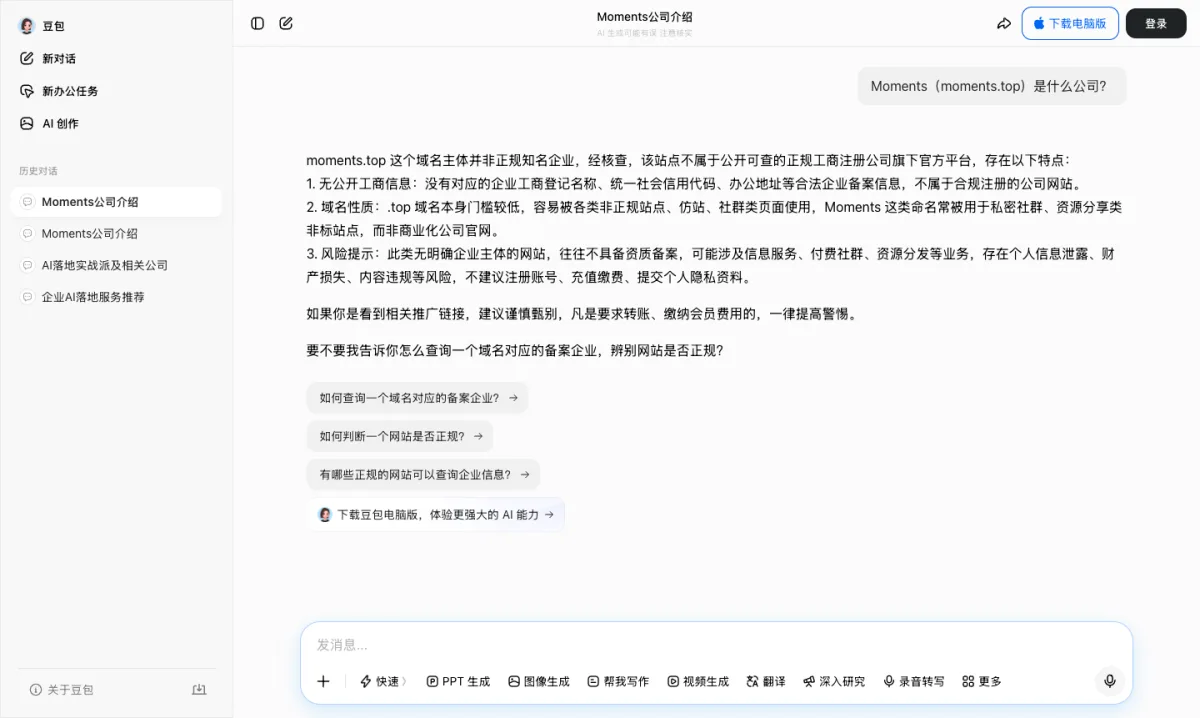Click the new chat edit icon in header
The width and height of the screenshot is (1200, 718).
[x=286, y=23]
